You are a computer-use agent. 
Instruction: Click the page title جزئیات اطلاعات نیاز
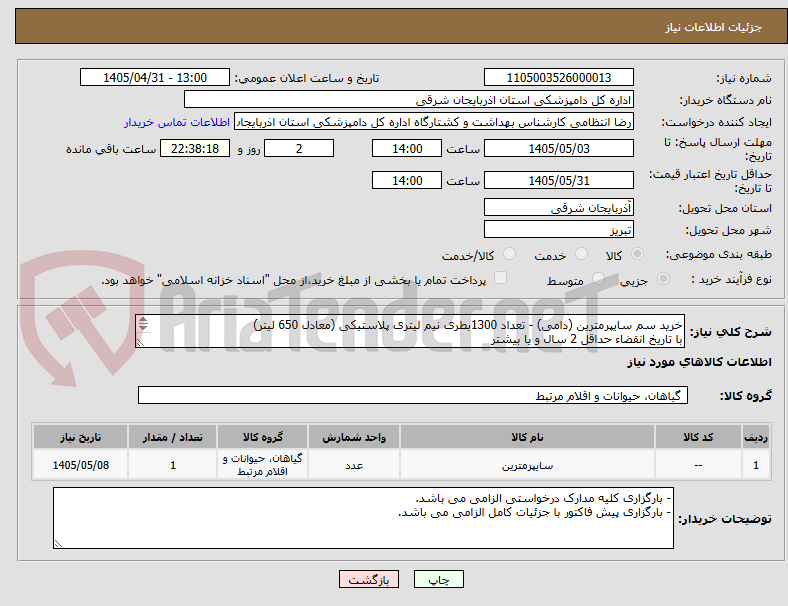point(714,27)
